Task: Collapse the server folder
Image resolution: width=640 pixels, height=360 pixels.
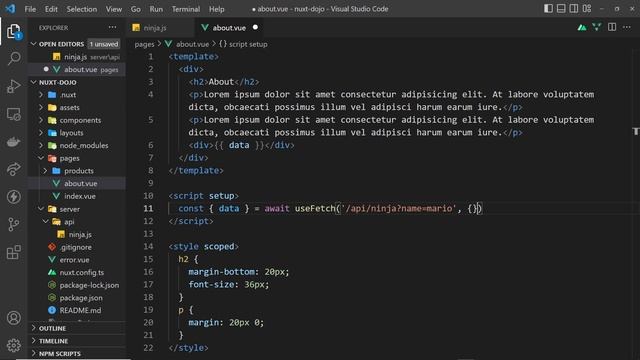Action: 41,209
